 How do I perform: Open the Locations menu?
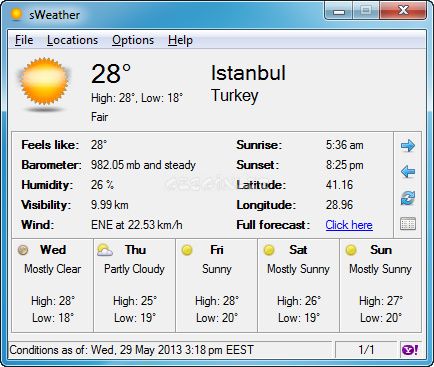(x=72, y=40)
